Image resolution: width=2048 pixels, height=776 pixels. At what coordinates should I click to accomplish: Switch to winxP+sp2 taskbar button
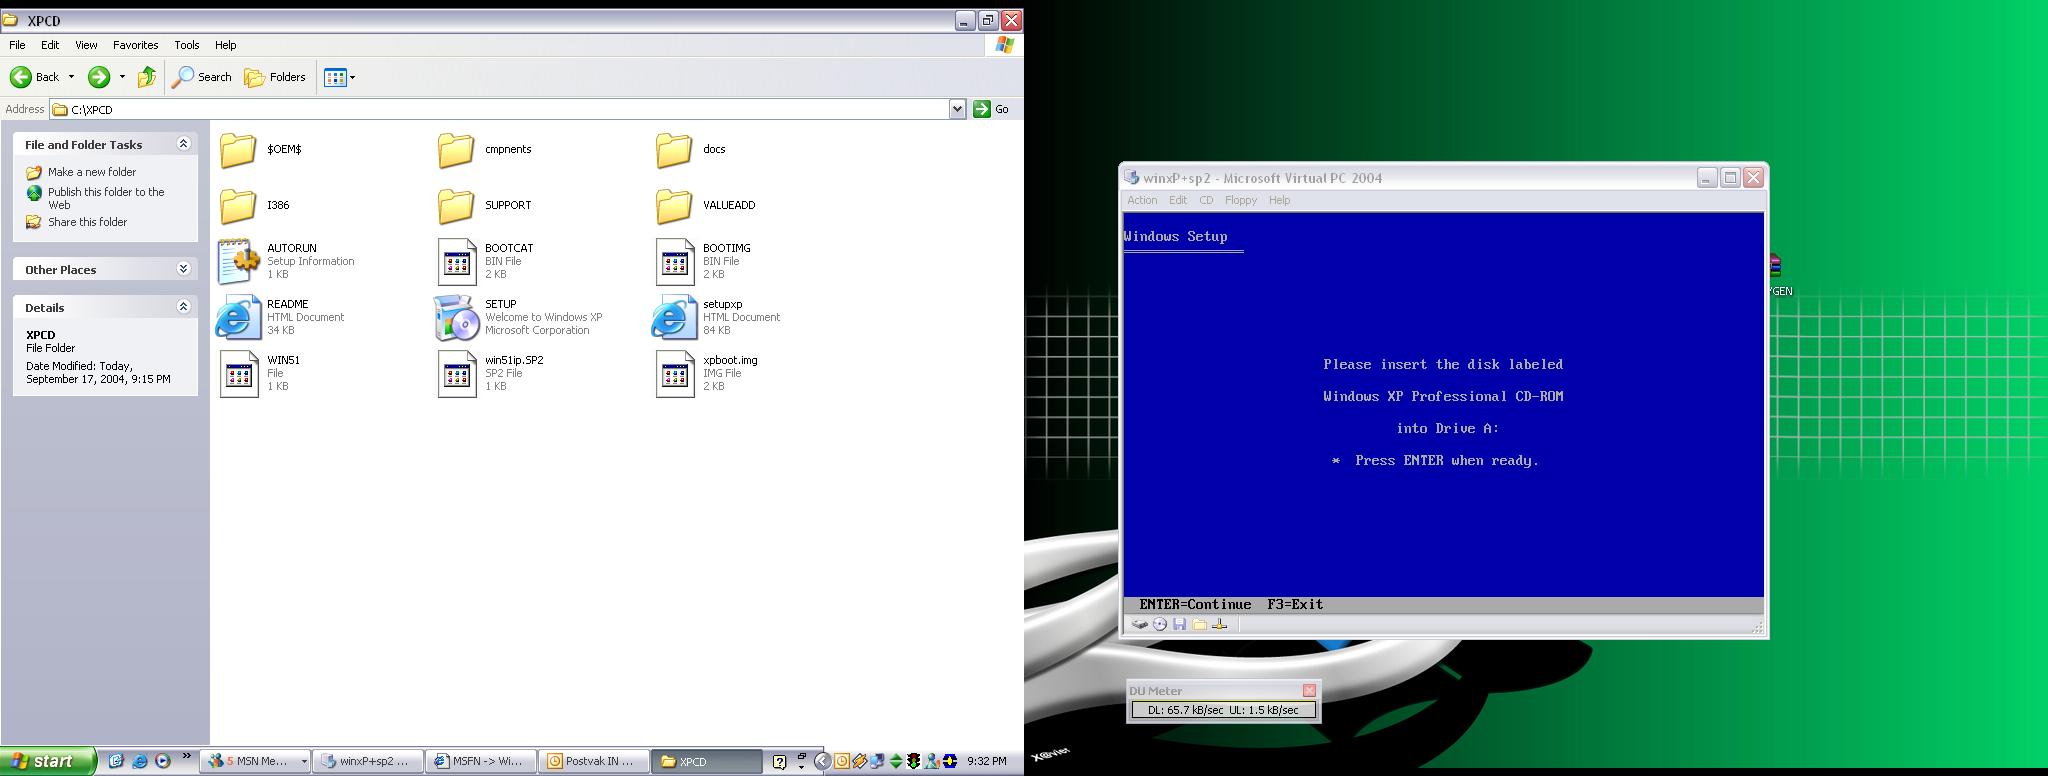coord(368,761)
